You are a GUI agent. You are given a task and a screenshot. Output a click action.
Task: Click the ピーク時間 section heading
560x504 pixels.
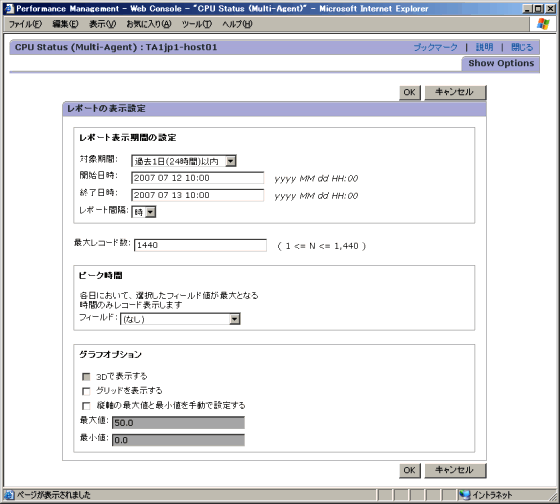(x=100, y=275)
